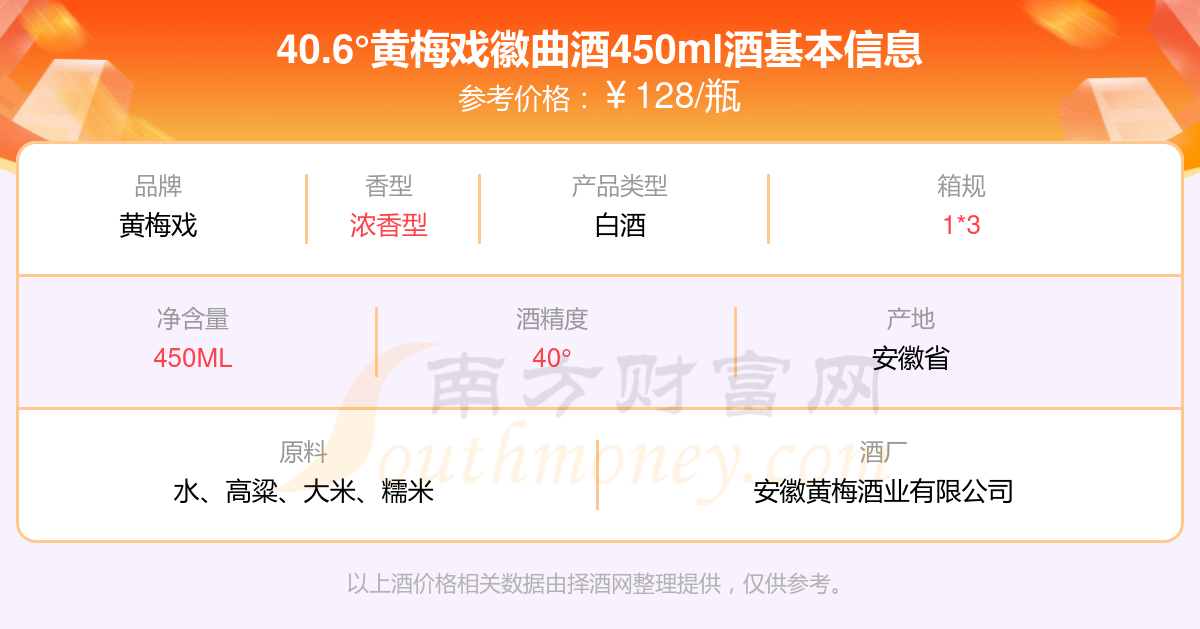Click the 产品类型 label
Viewport: 1200px width, 629px height.
(620, 186)
